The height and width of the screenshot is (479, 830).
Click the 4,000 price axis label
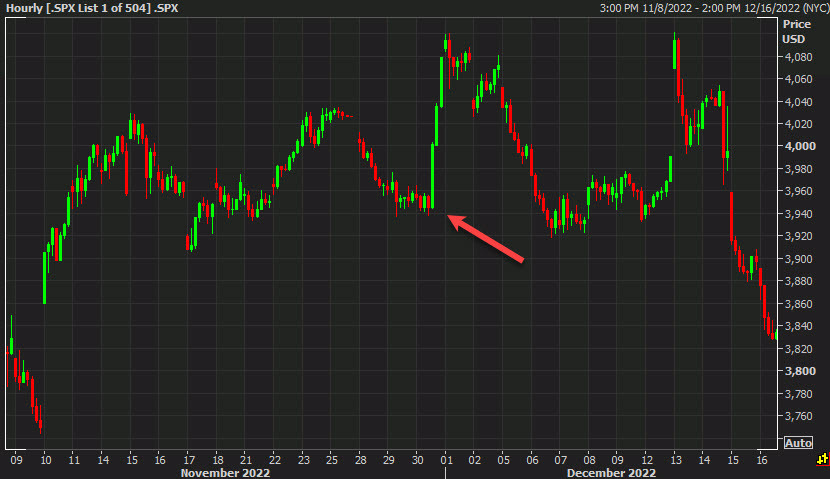[800, 146]
